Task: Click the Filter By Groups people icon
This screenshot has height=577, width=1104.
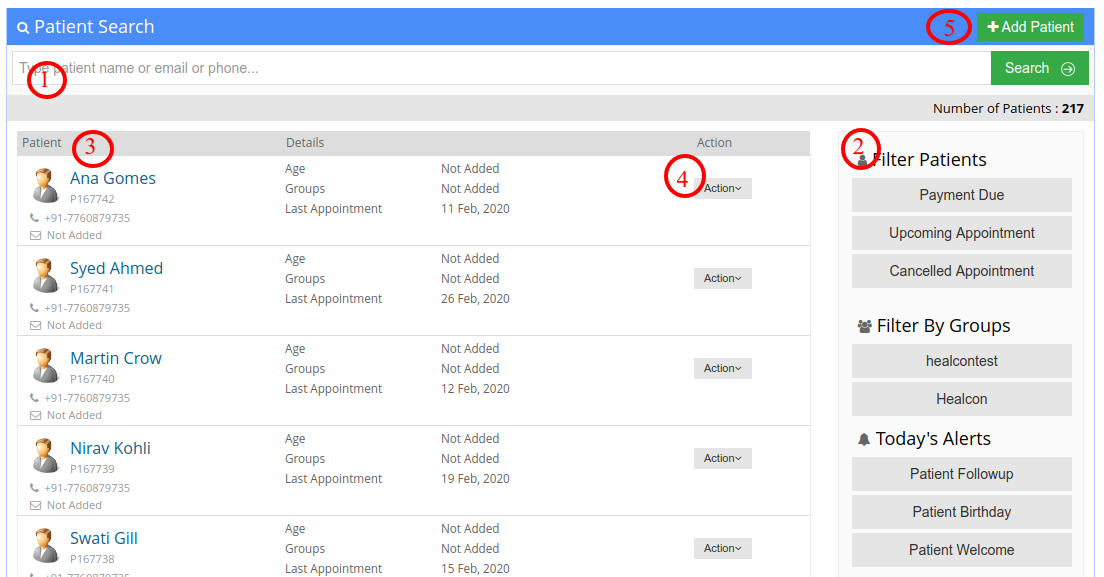Action: click(x=865, y=326)
